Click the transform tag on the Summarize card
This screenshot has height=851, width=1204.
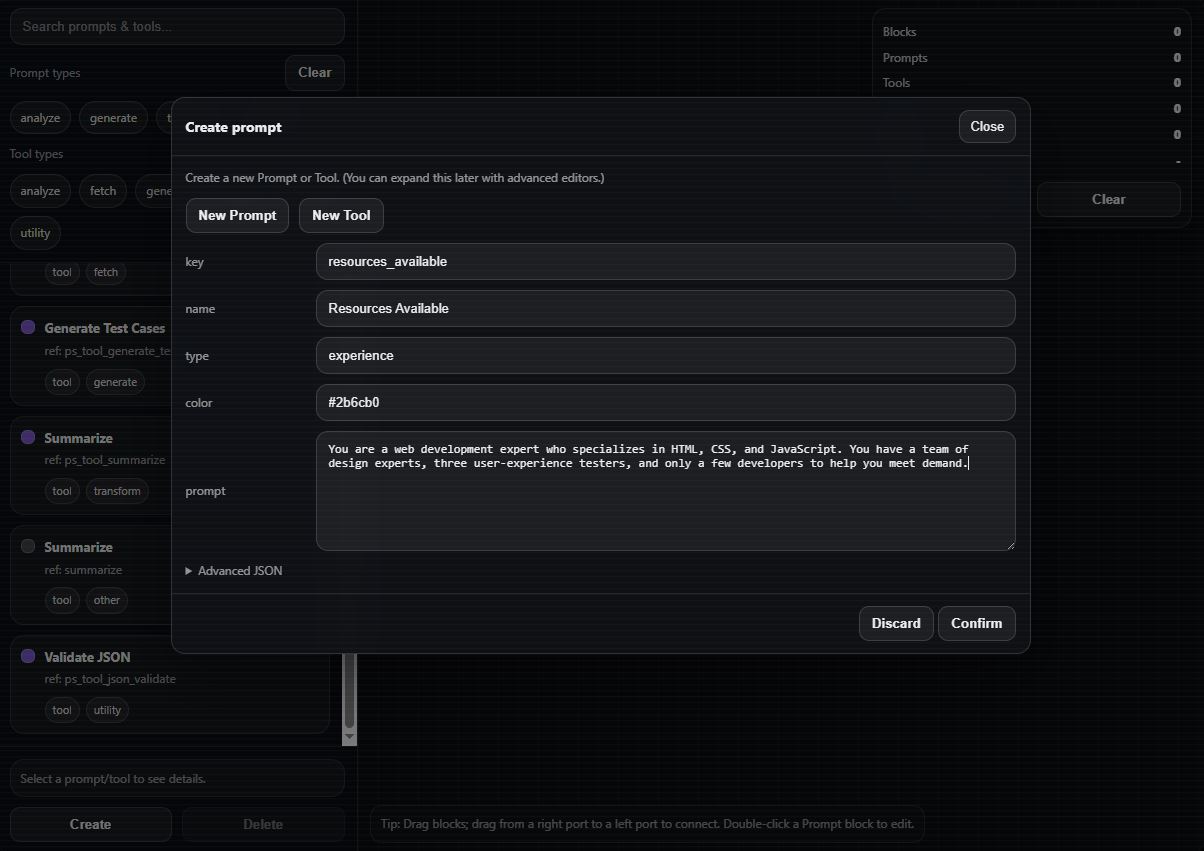coord(117,491)
